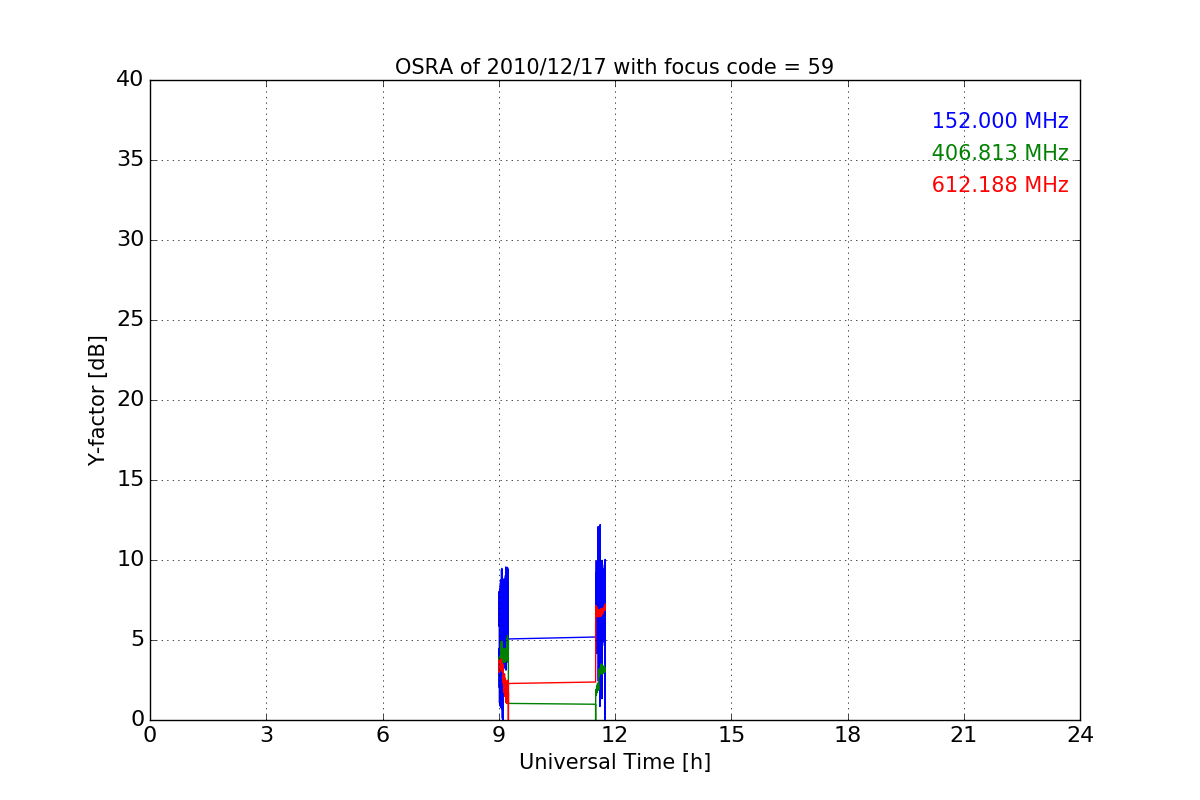1200x800 pixels.
Task: Click y-axis tick label '30'
Action: [130, 240]
